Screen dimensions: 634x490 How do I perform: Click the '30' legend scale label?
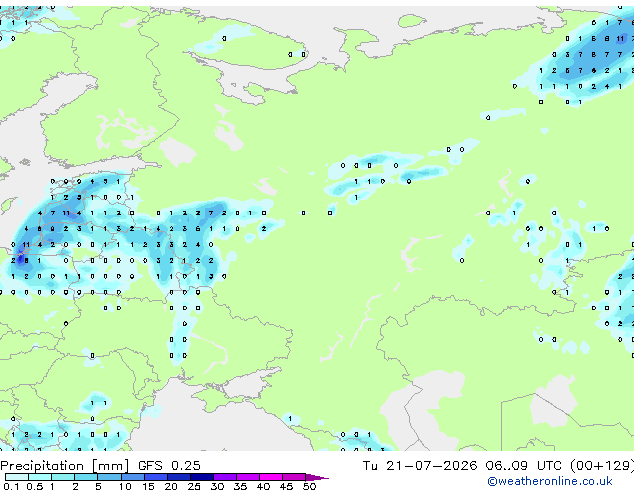tap(217, 486)
